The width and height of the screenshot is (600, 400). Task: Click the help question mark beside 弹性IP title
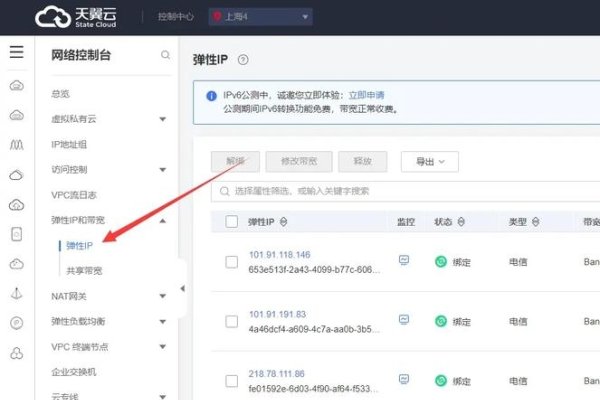tap(243, 60)
